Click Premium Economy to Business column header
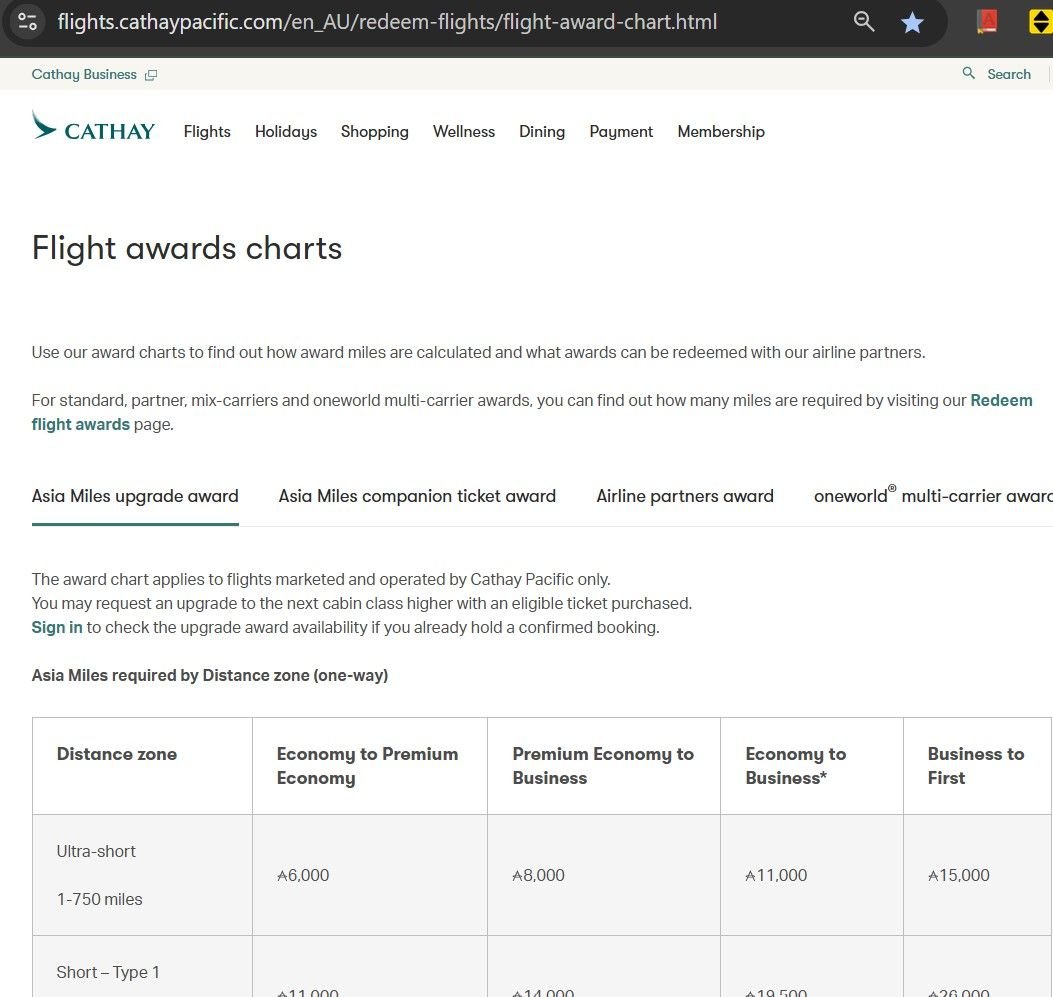 pos(603,766)
